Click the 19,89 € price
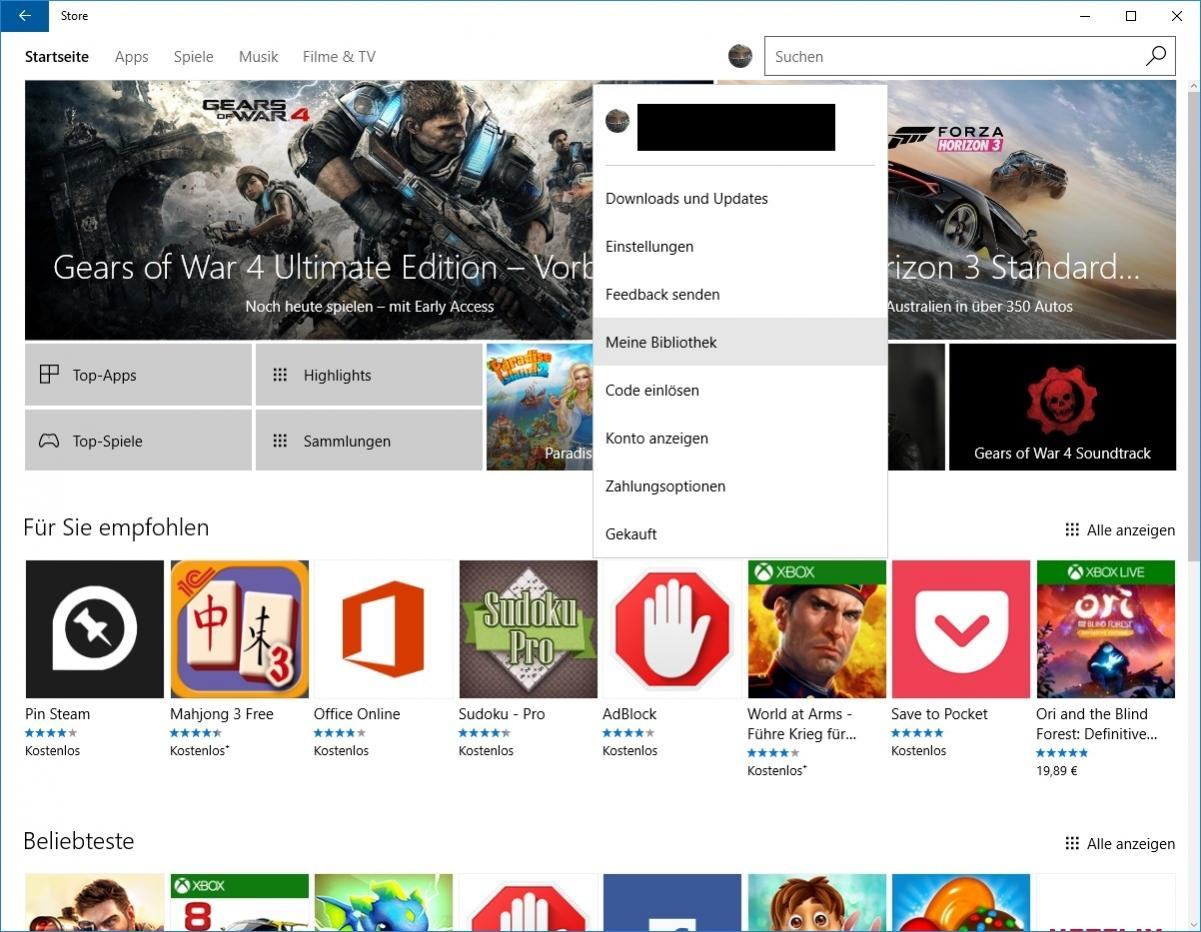Screen dimensions: 1201x932 coord(1056,771)
